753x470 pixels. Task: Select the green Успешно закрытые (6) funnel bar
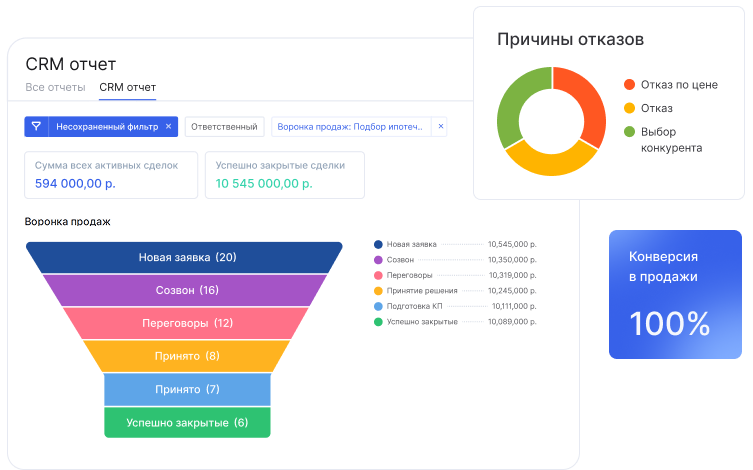click(187, 422)
